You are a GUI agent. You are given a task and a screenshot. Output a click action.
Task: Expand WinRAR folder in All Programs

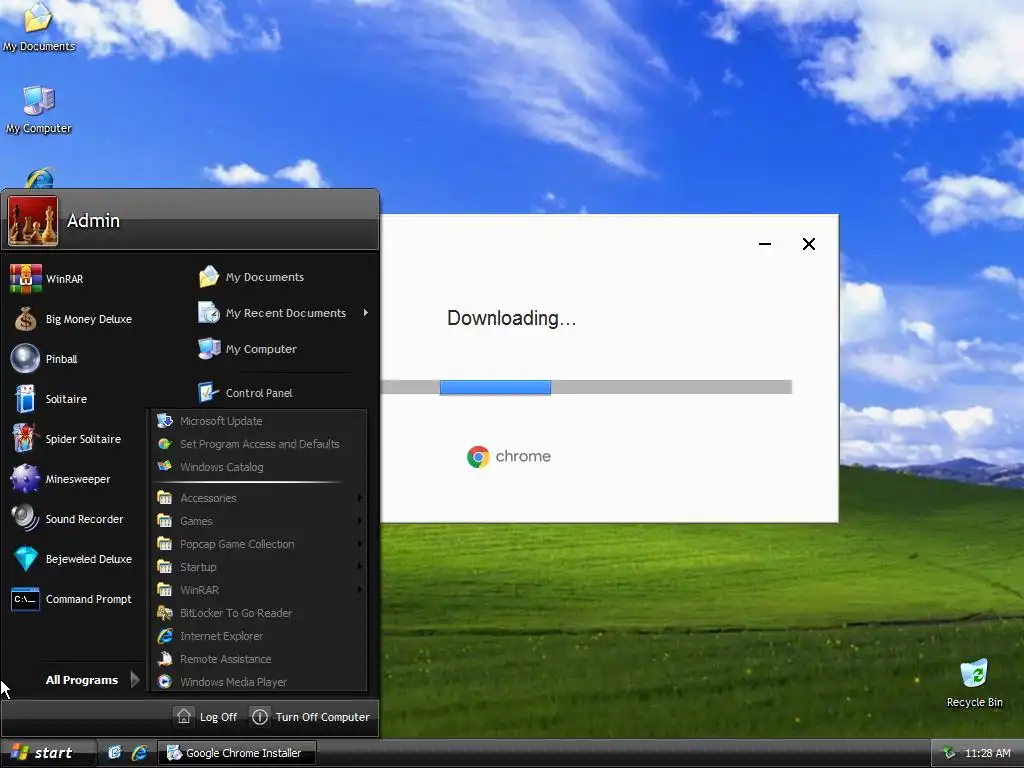260,590
